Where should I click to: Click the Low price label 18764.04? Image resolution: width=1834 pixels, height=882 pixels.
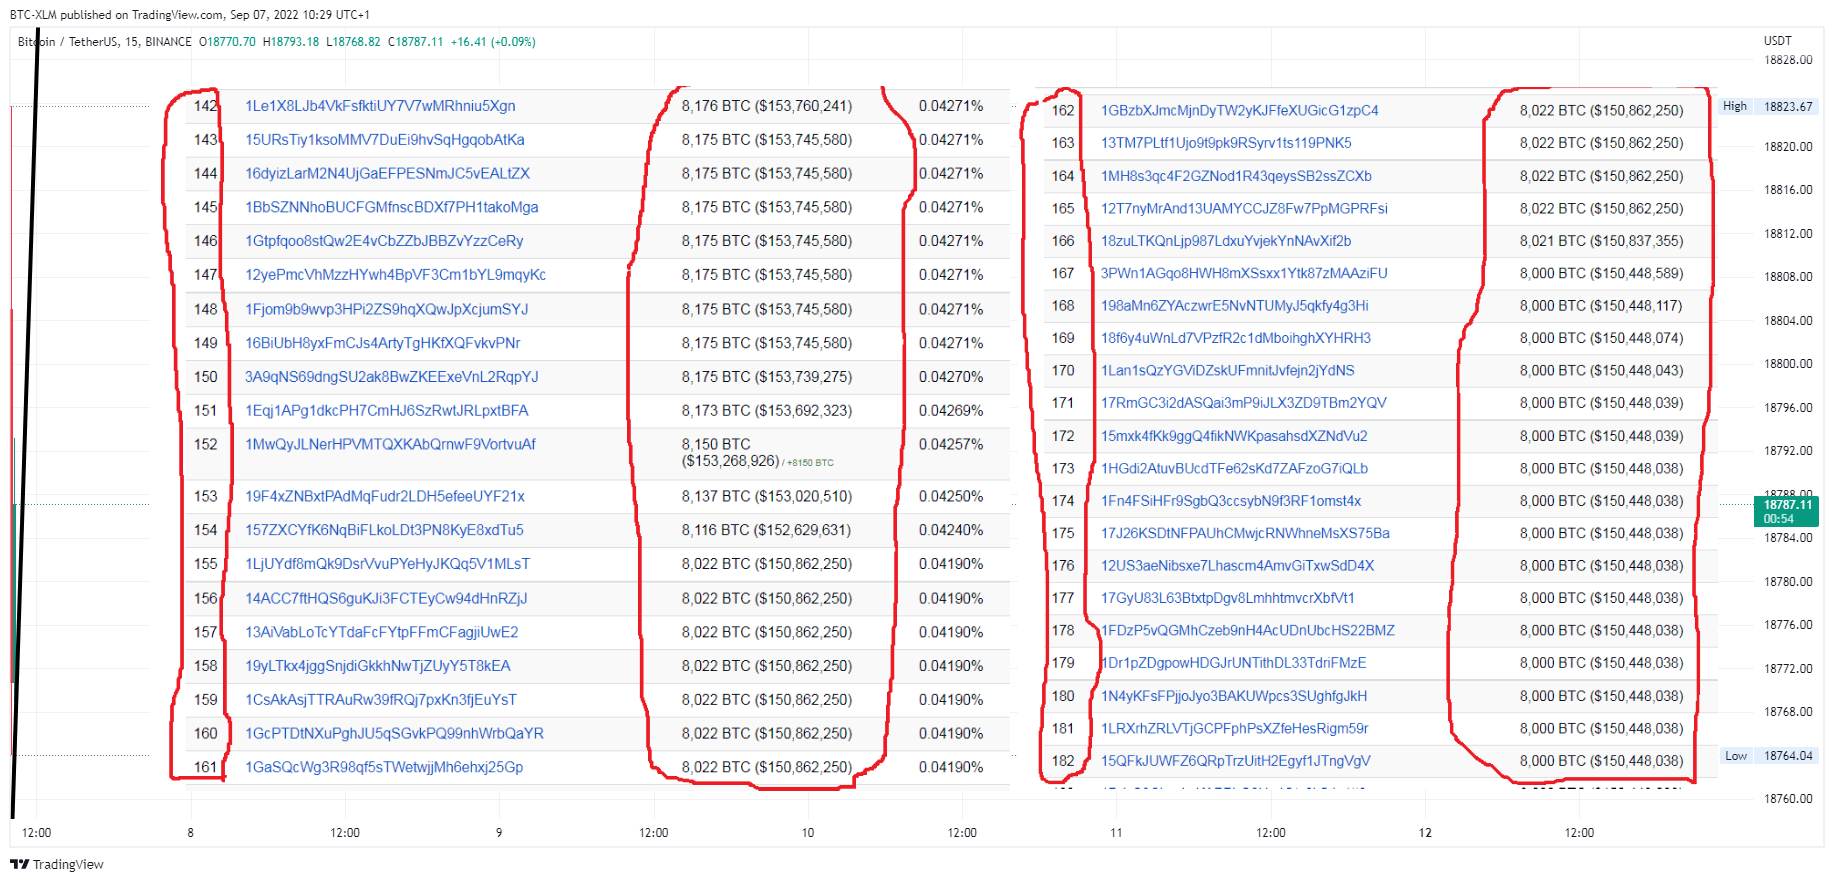click(x=1788, y=756)
